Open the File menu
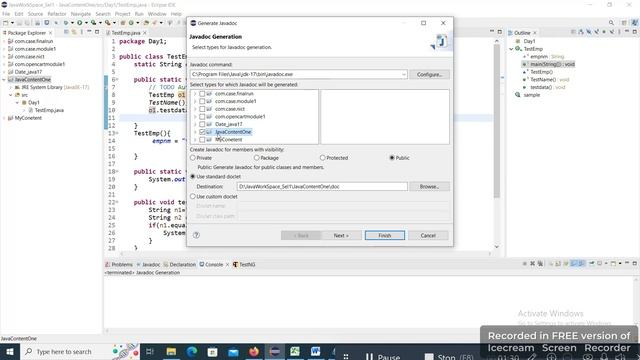 click(6, 14)
